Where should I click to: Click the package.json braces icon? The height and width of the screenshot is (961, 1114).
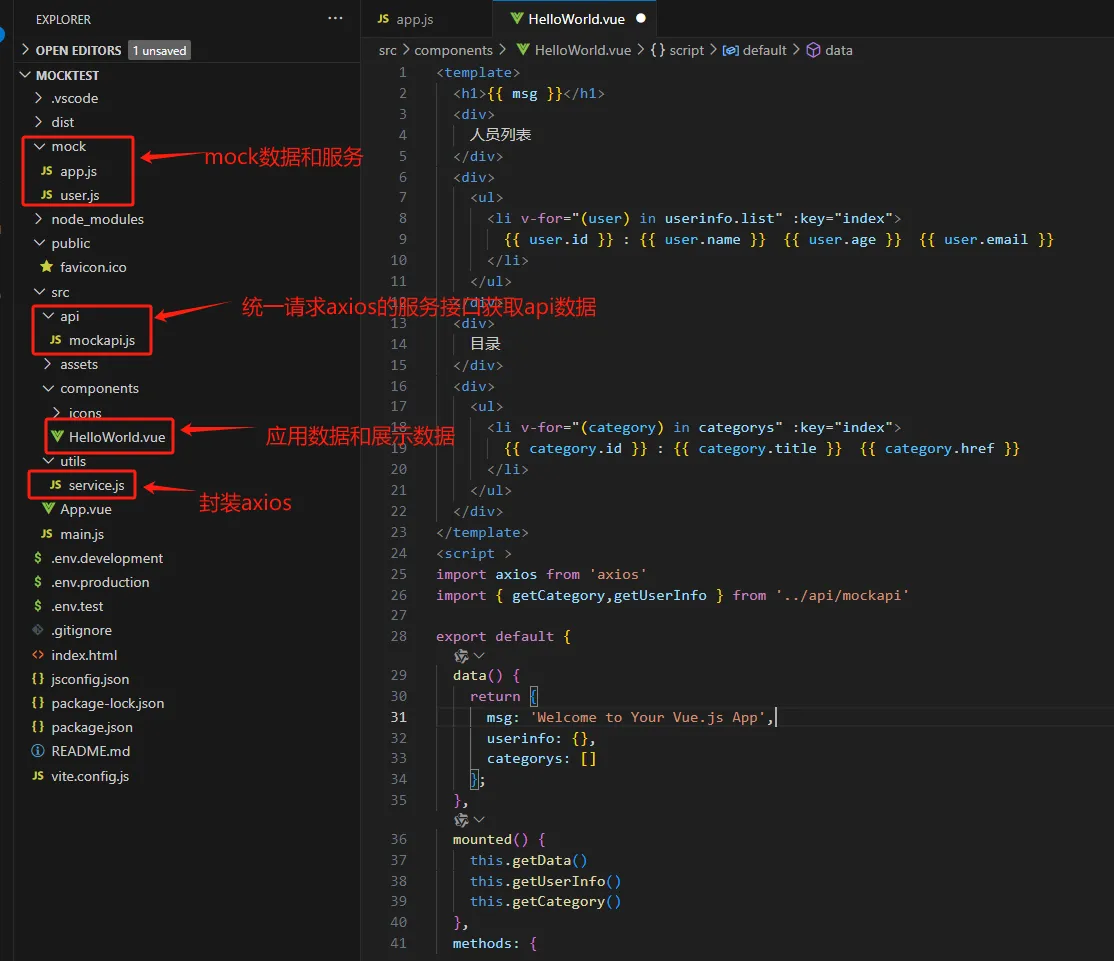pos(38,727)
